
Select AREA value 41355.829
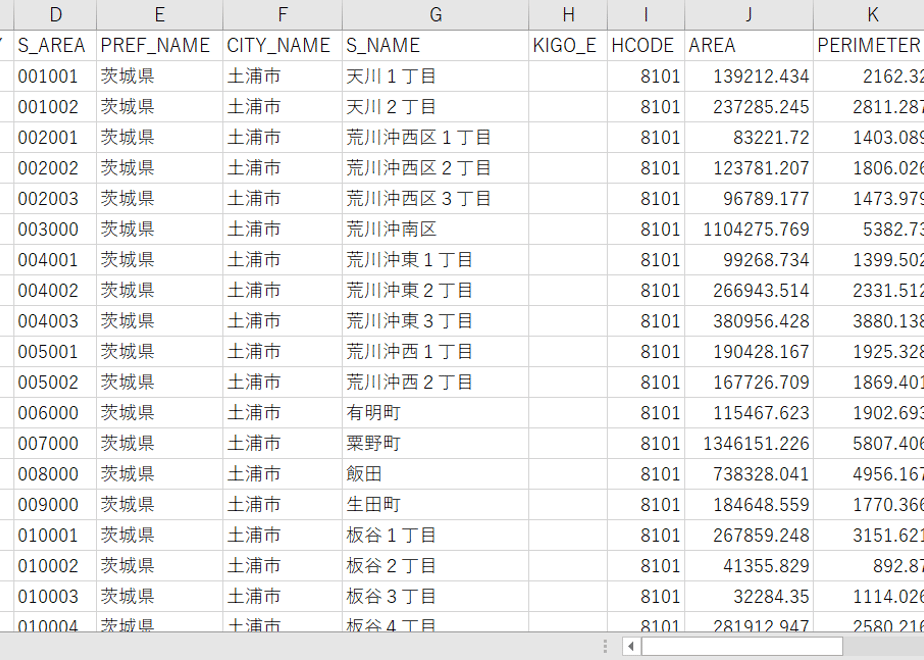point(749,566)
